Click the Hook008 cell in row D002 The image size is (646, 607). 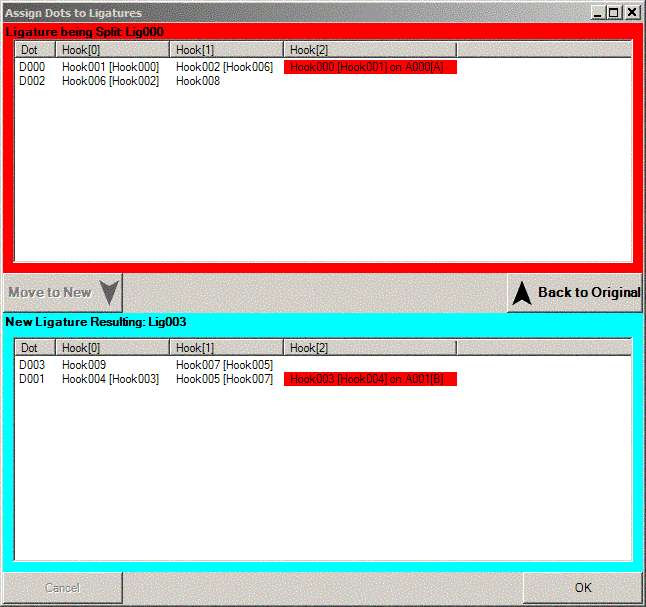click(198, 81)
